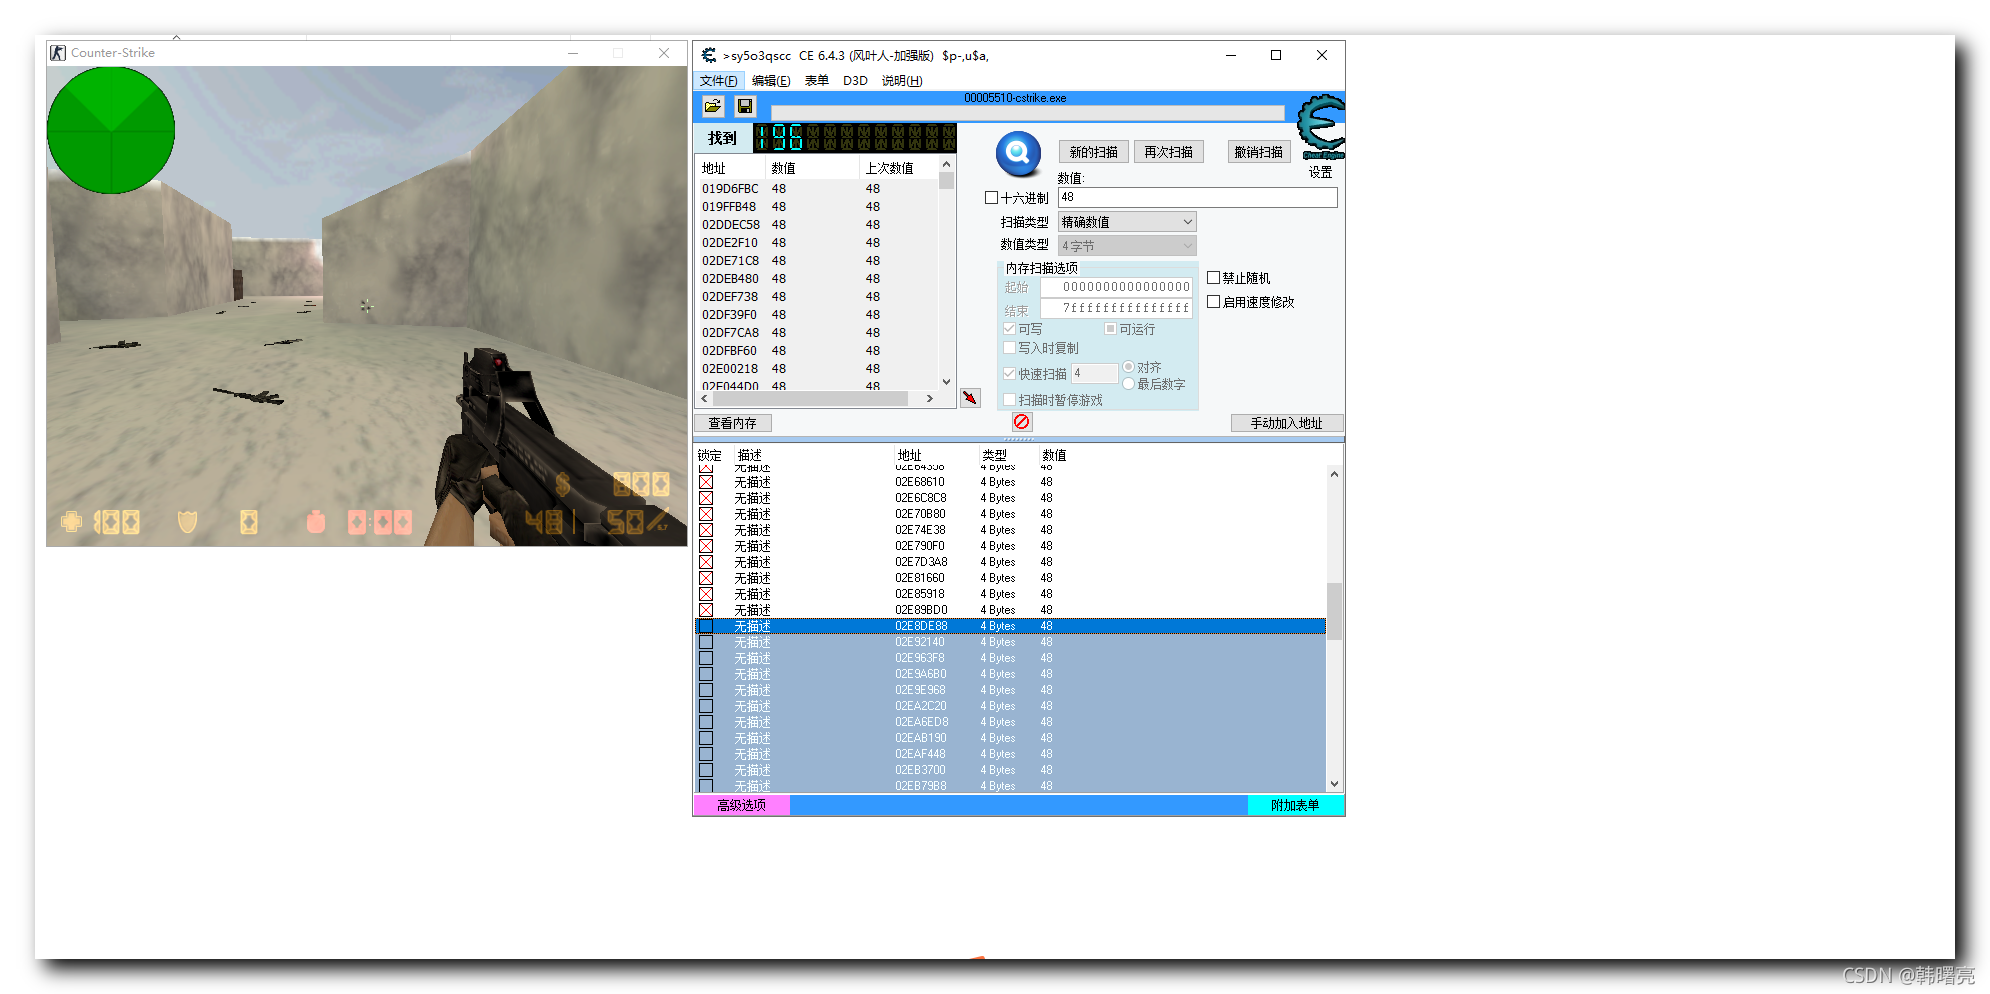The height and width of the screenshot is (994, 1990).
Task: Click the blue magnifier scan icon
Action: [x=1018, y=153]
